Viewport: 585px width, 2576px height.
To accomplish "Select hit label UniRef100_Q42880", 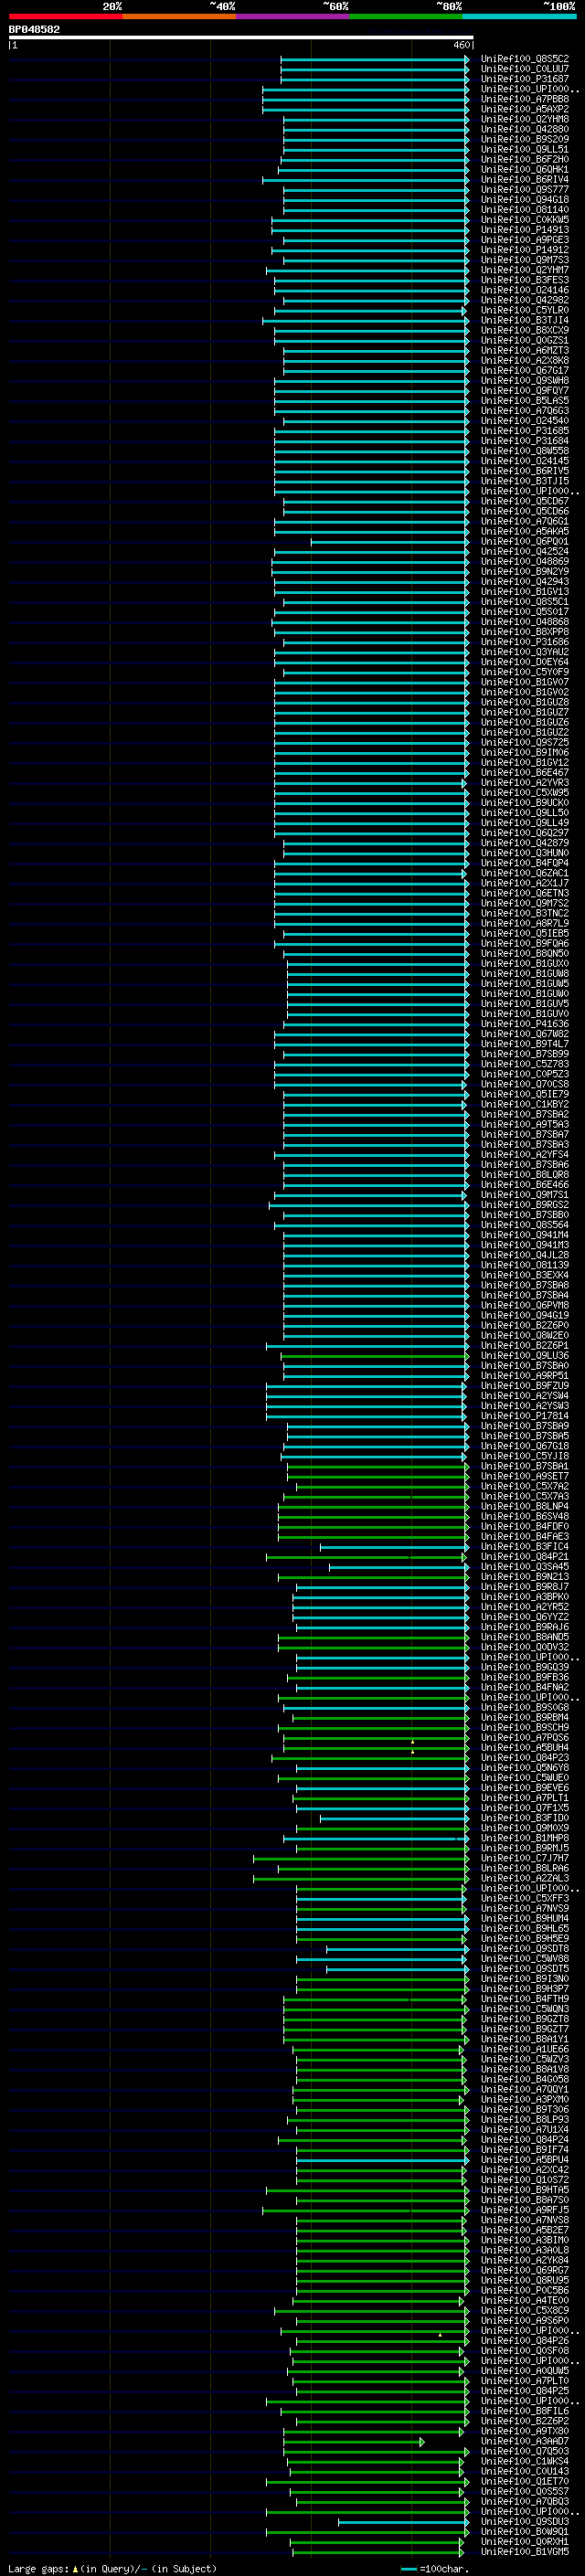I will [x=525, y=129].
